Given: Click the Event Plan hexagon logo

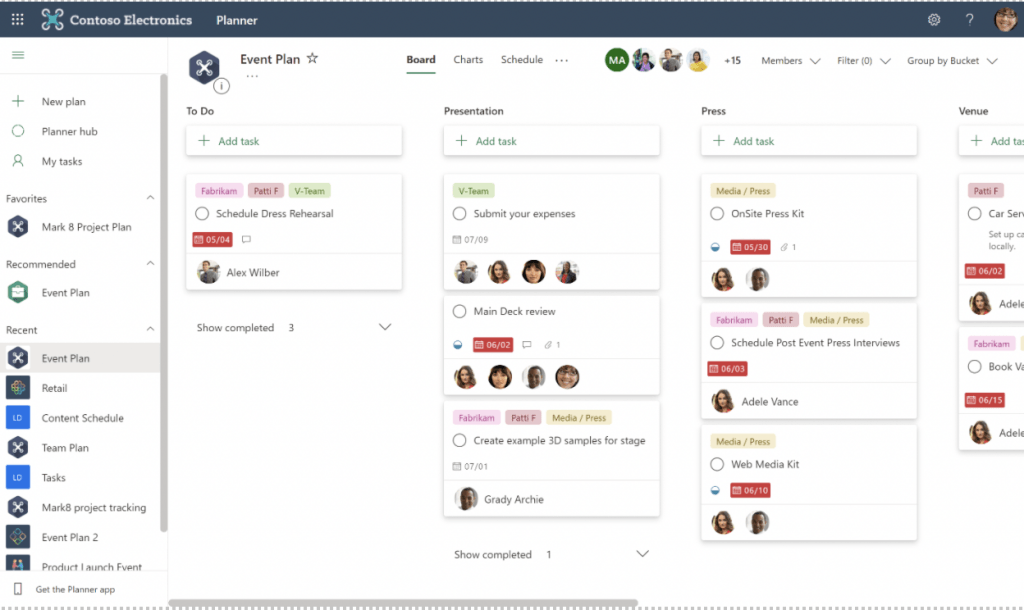Looking at the screenshot, I should [x=204, y=67].
